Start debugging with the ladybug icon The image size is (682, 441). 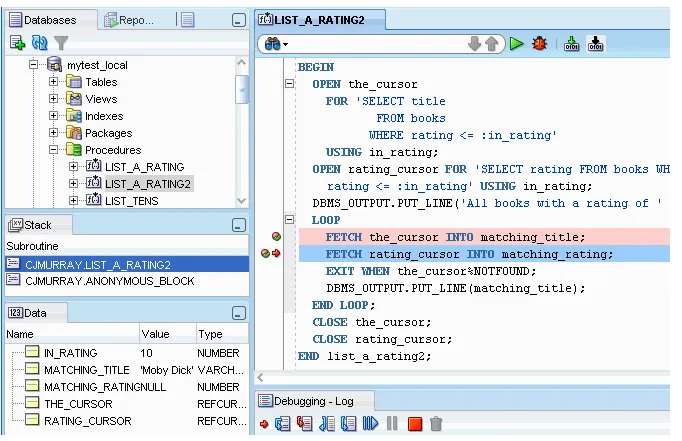click(540, 44)
